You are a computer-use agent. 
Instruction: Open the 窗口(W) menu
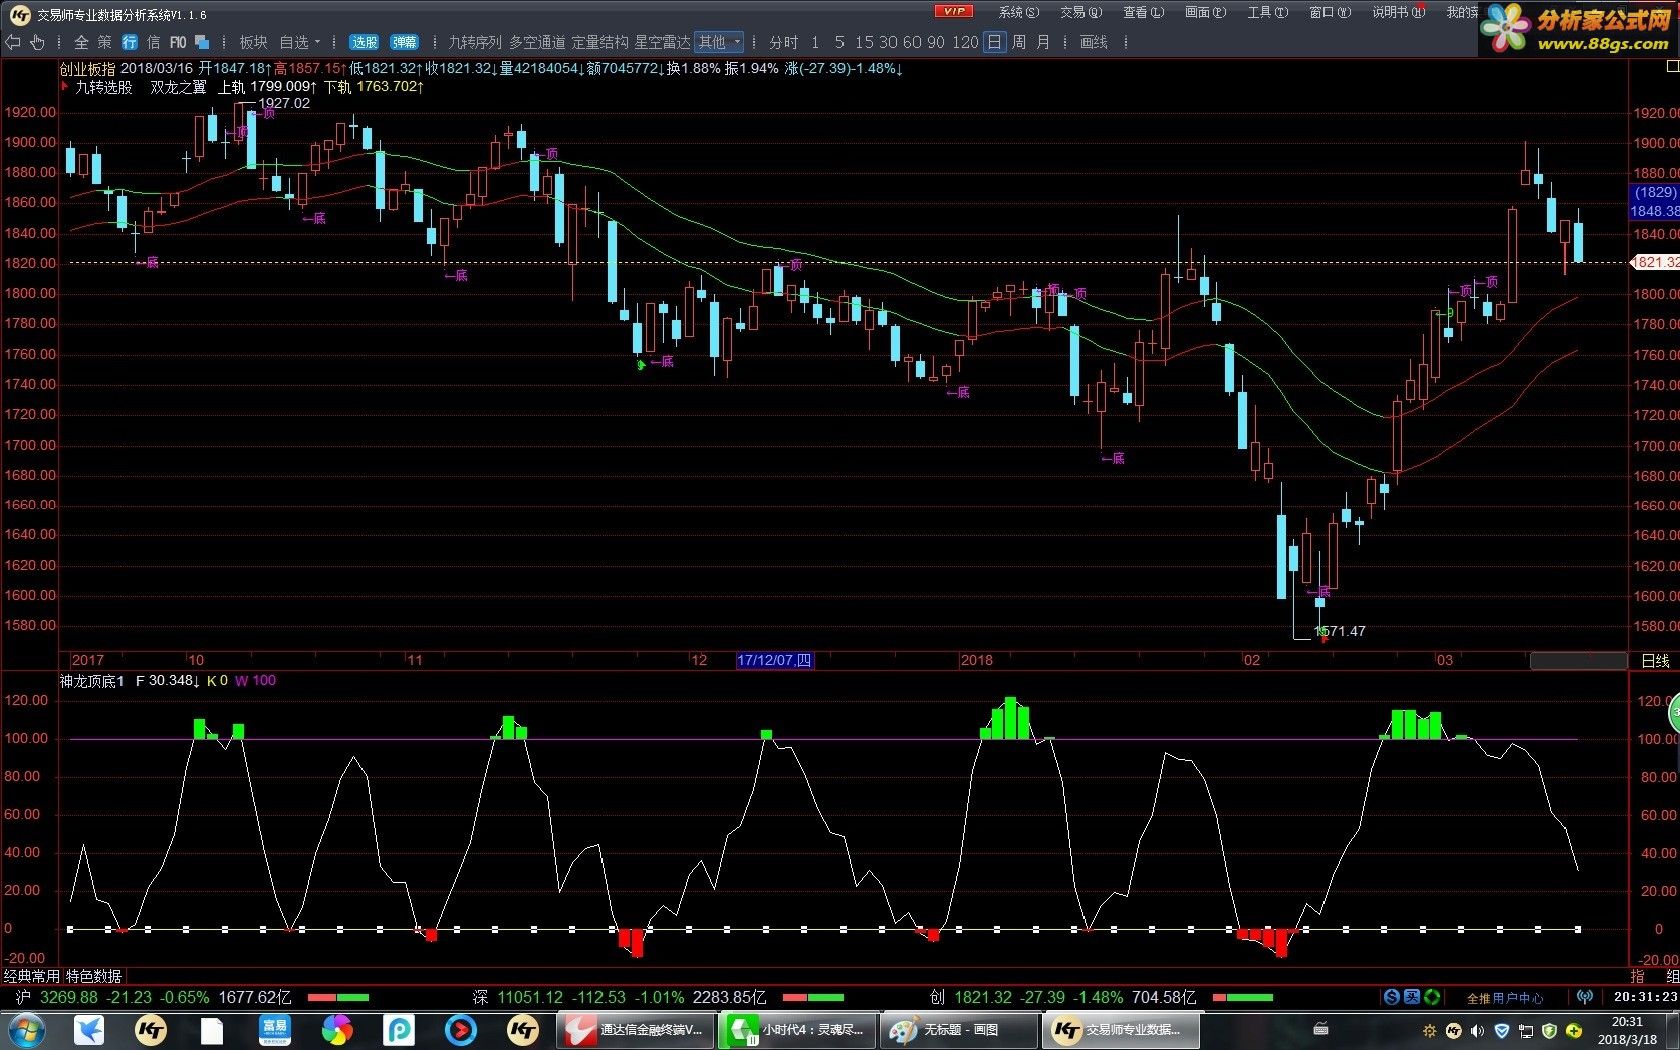pyautogui.click(x=1329, y=12)
